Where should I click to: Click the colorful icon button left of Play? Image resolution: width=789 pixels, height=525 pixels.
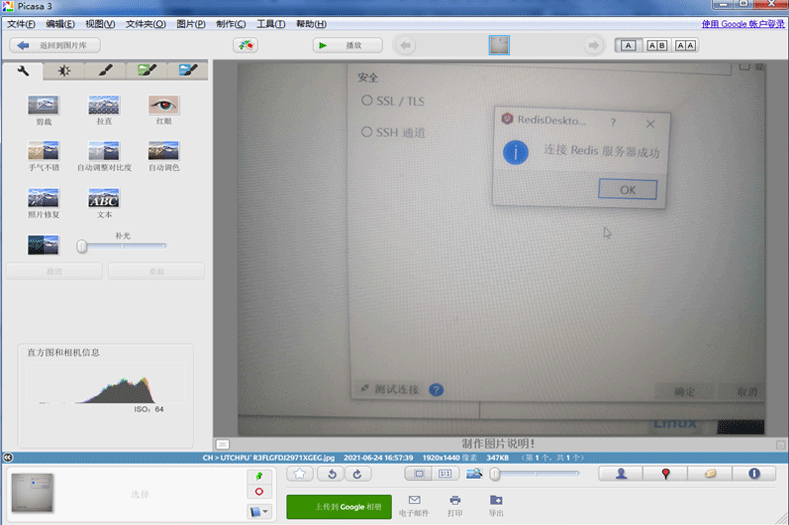(x=246, y=45)
